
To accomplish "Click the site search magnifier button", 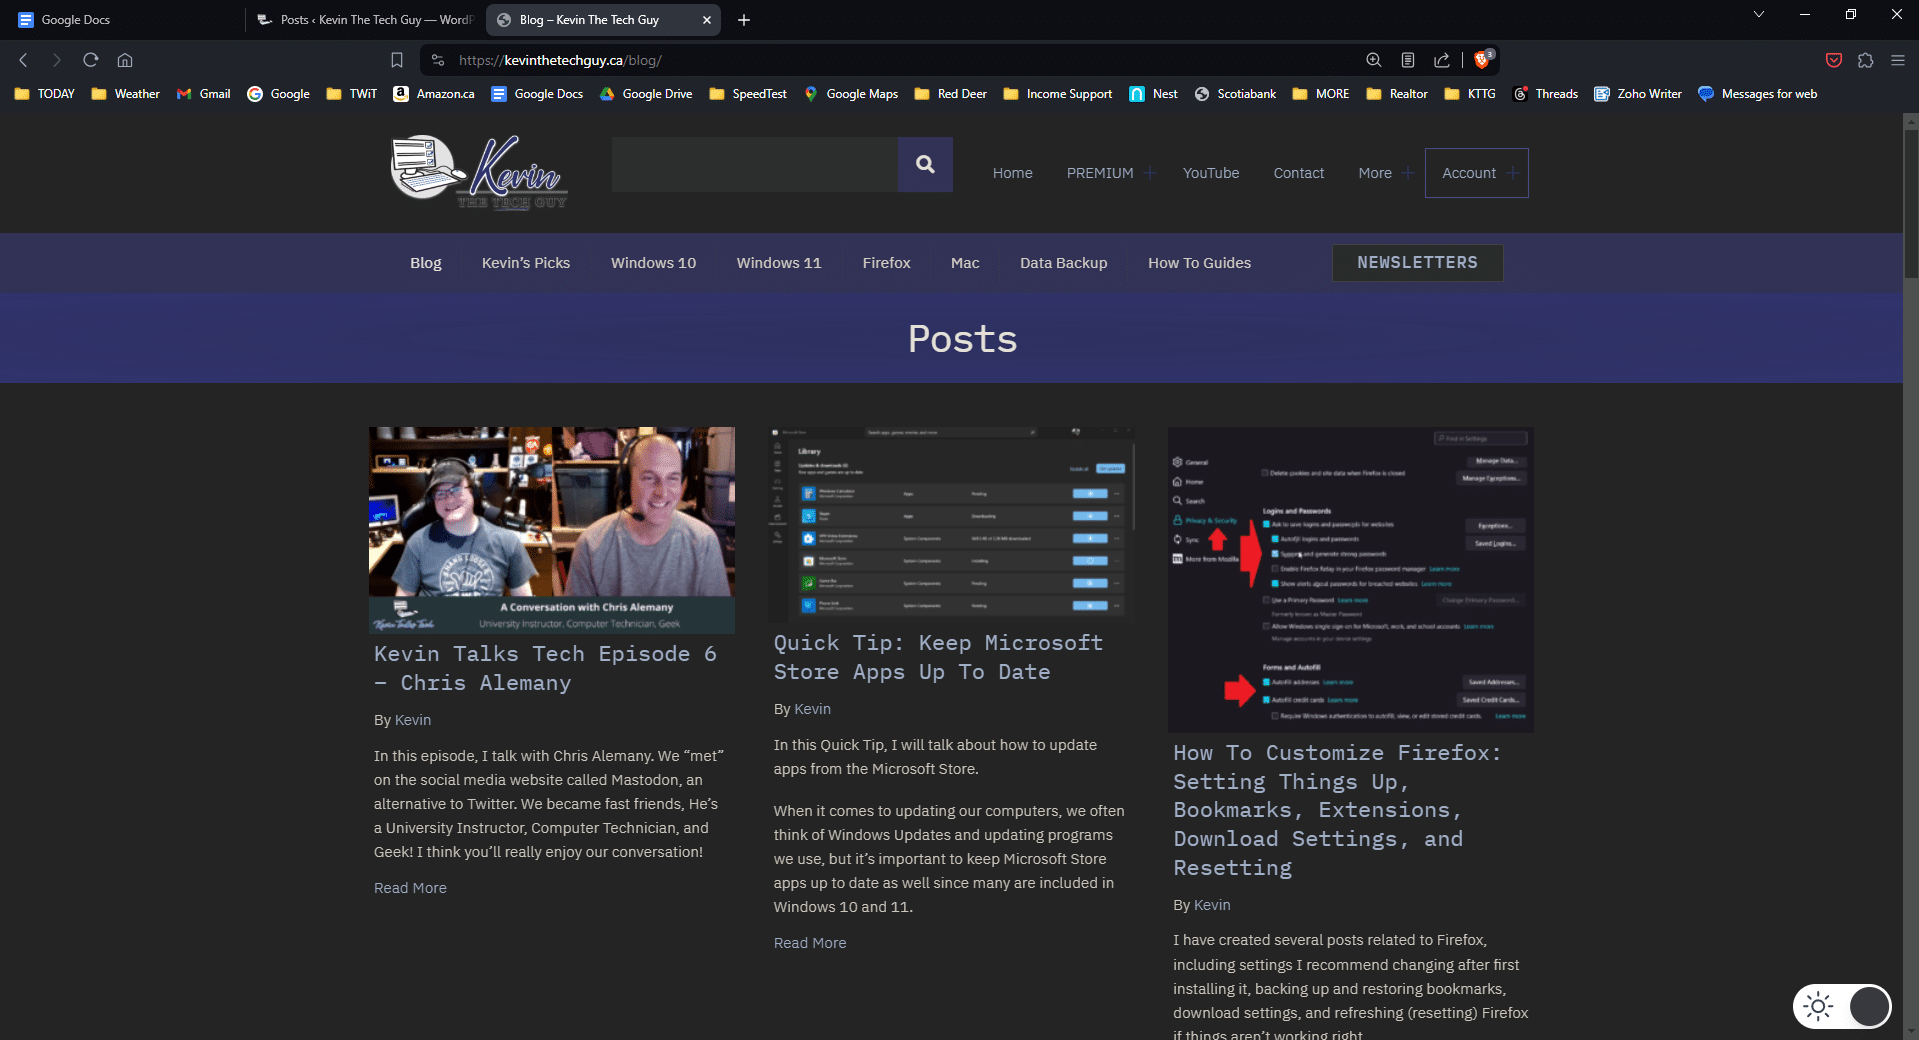I will (x=925, y=164).
